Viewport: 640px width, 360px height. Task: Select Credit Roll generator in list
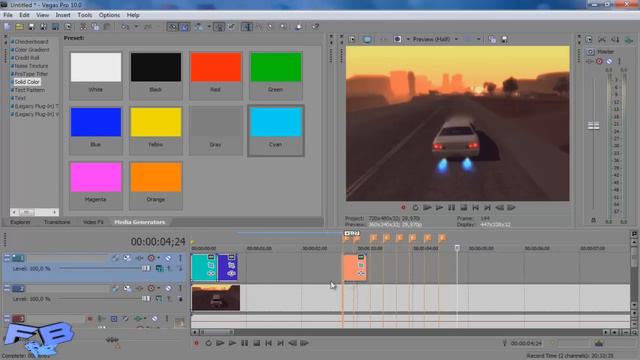[27, 58]
